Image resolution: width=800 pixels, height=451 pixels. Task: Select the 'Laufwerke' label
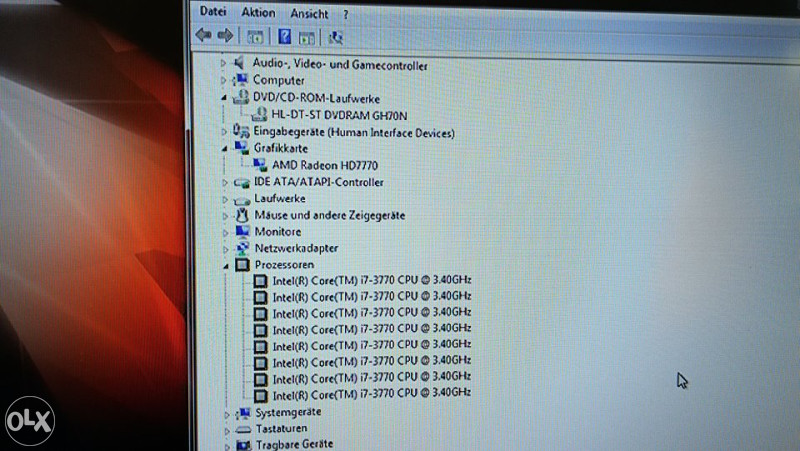[280, 198]
